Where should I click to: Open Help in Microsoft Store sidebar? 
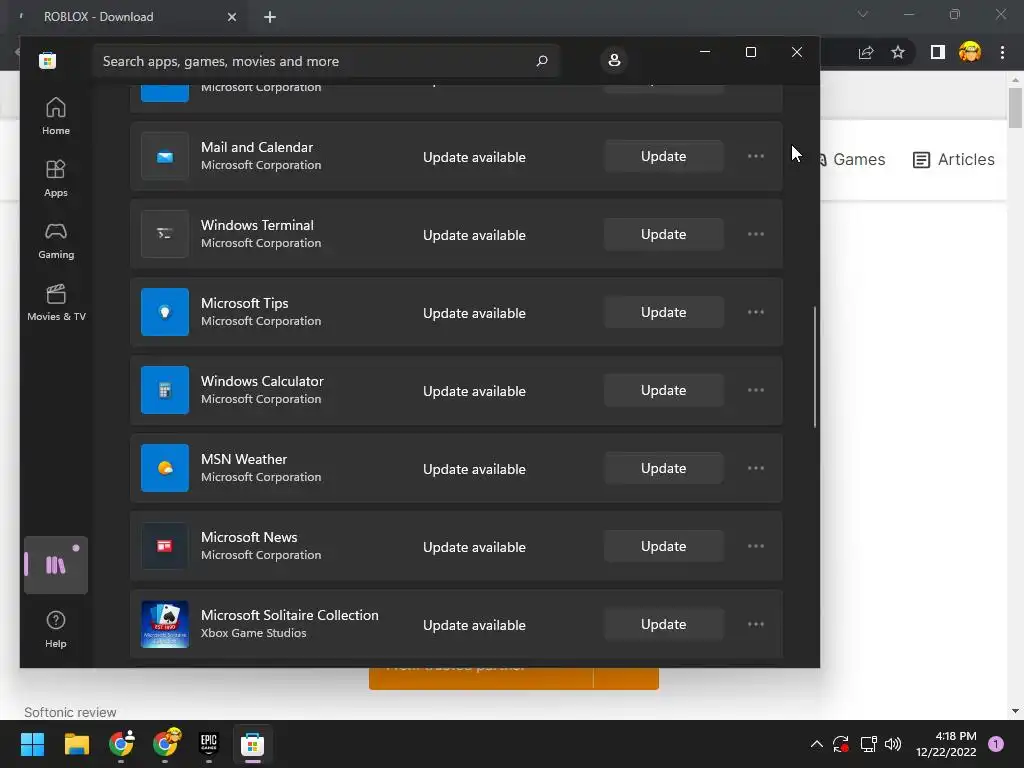pyautogui.click(x=56, y=629)
